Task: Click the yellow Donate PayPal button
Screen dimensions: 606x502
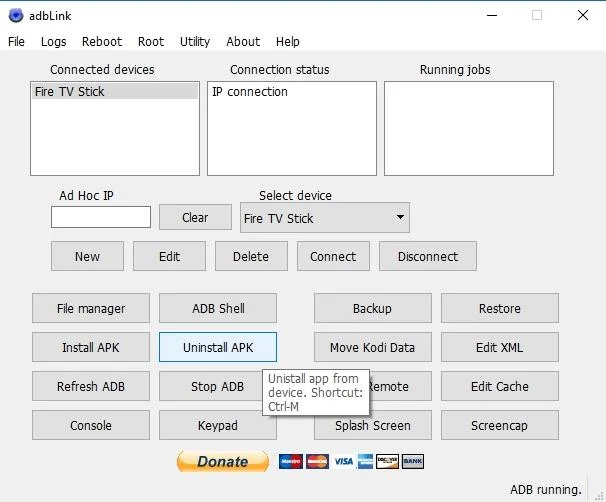Action: (223, 461)
